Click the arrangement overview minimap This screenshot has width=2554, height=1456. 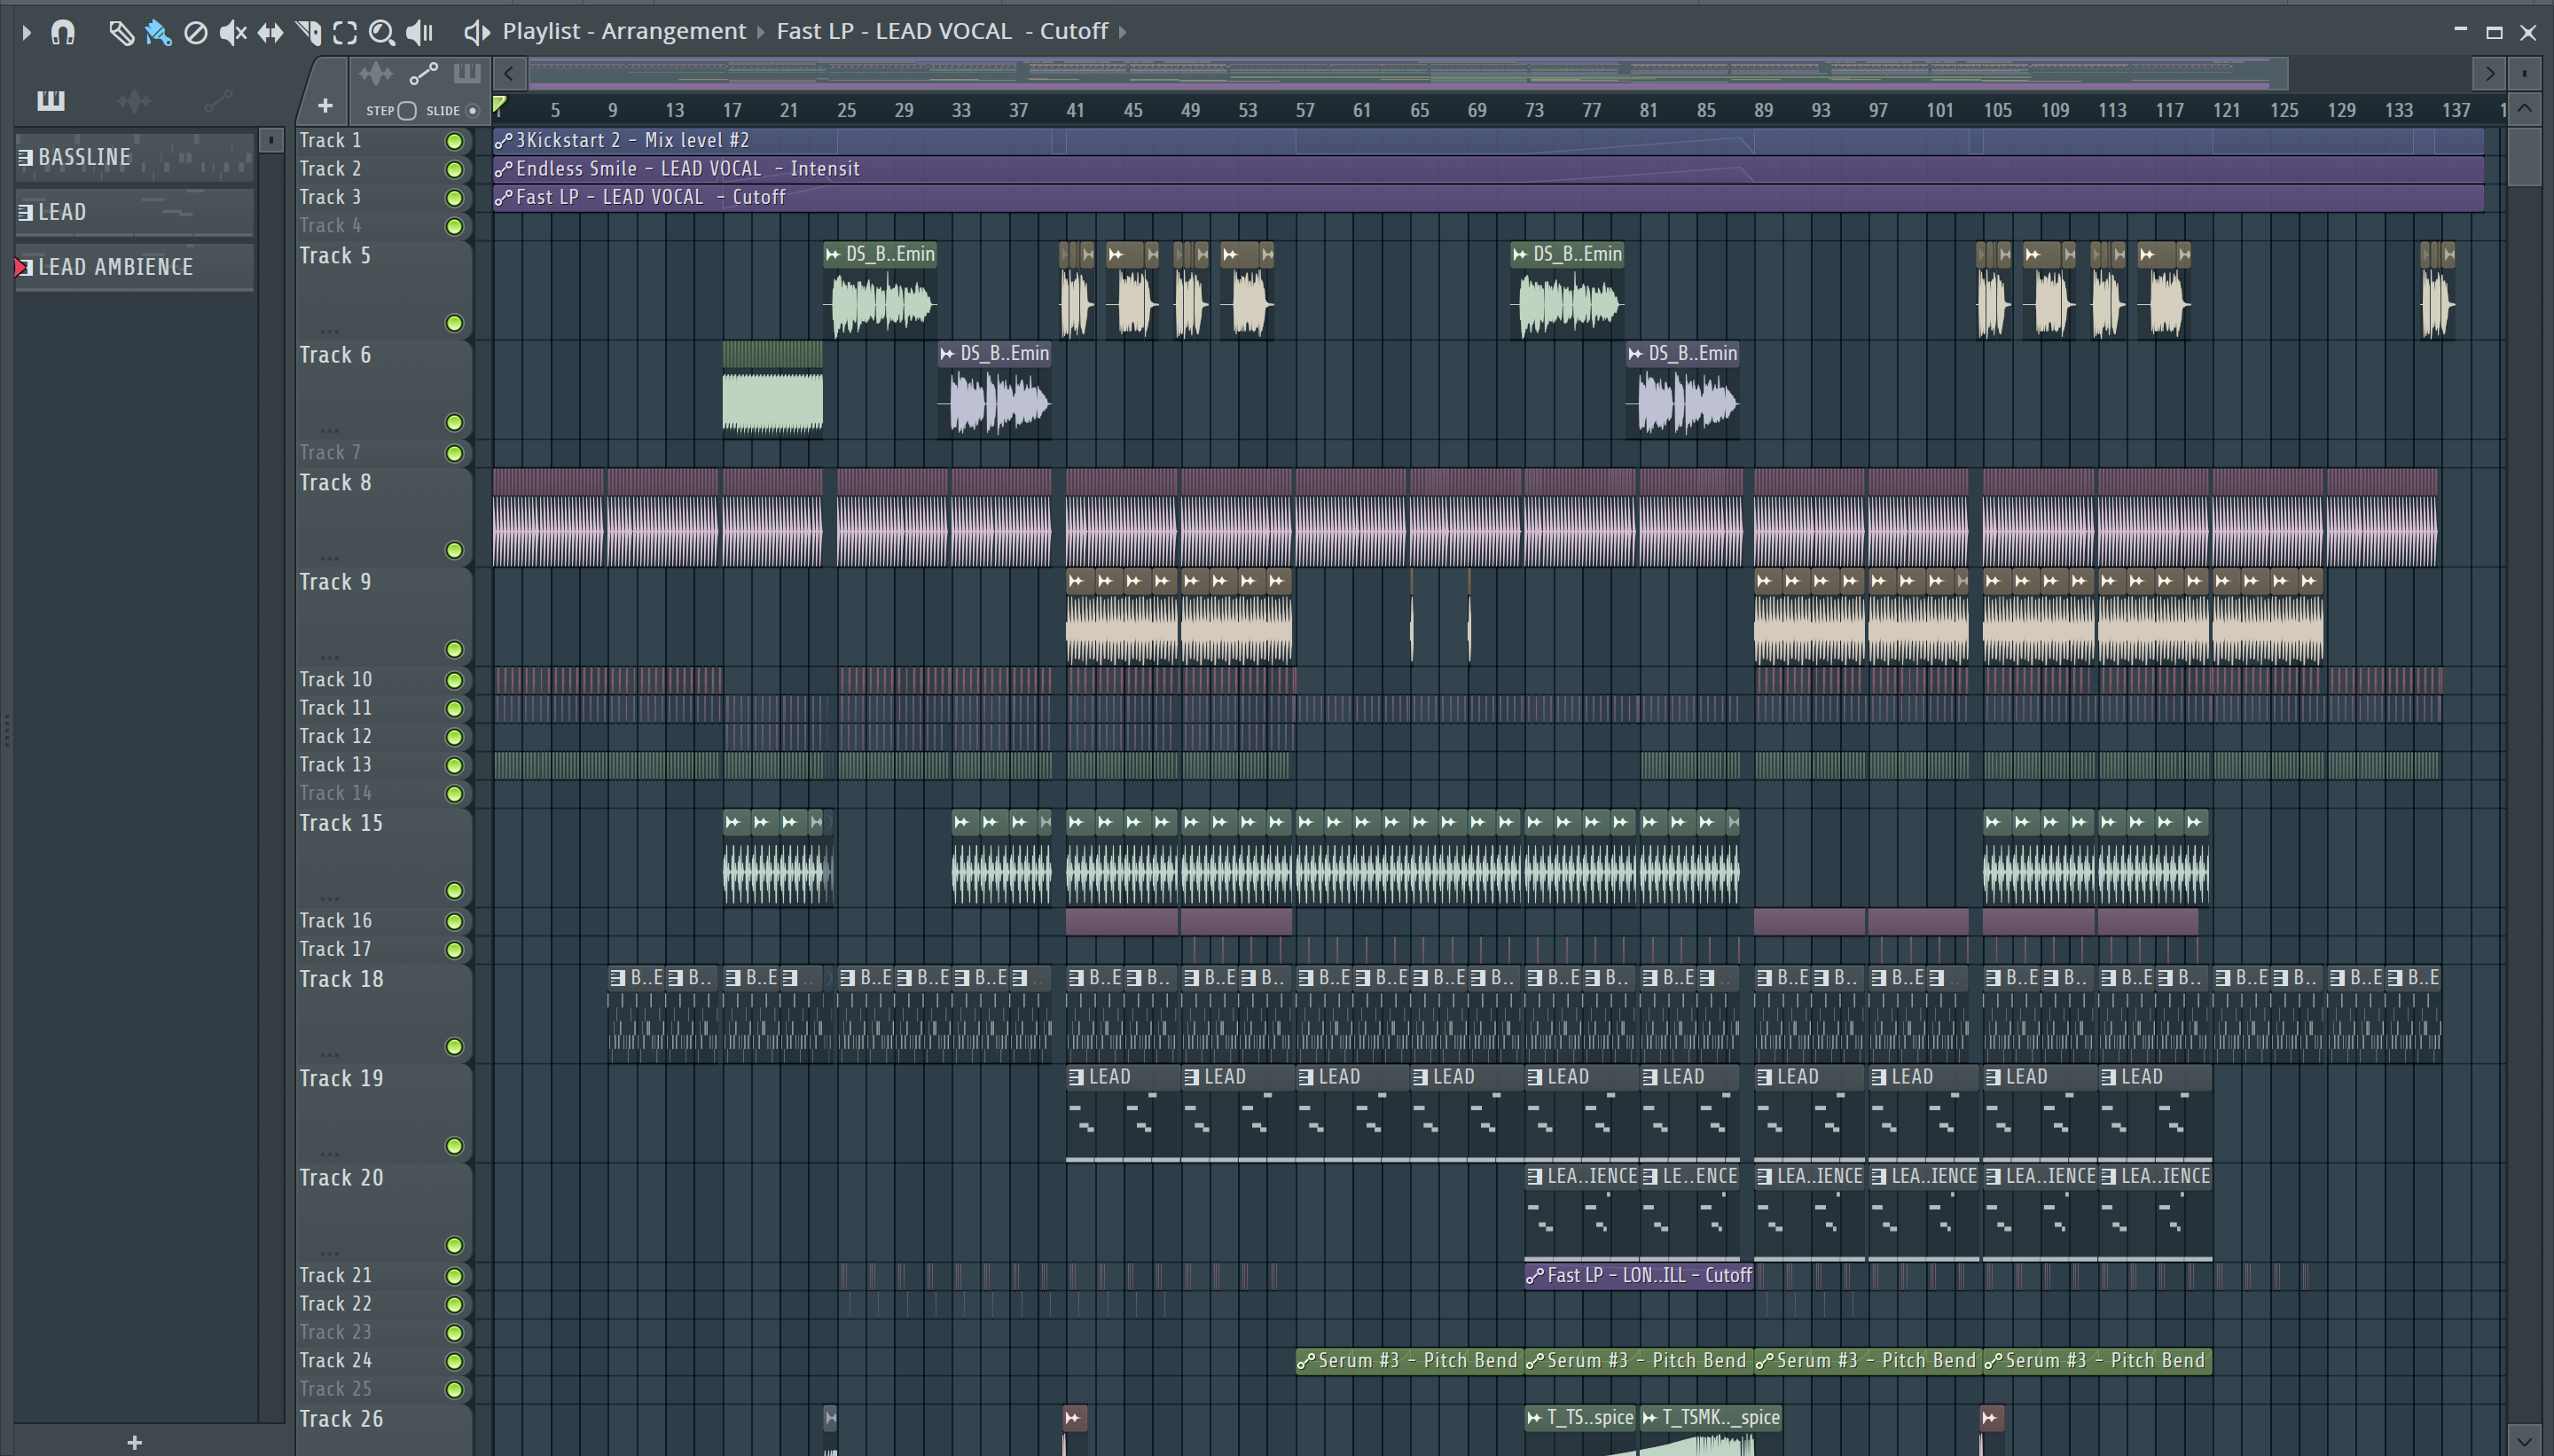click(1407, 73)
